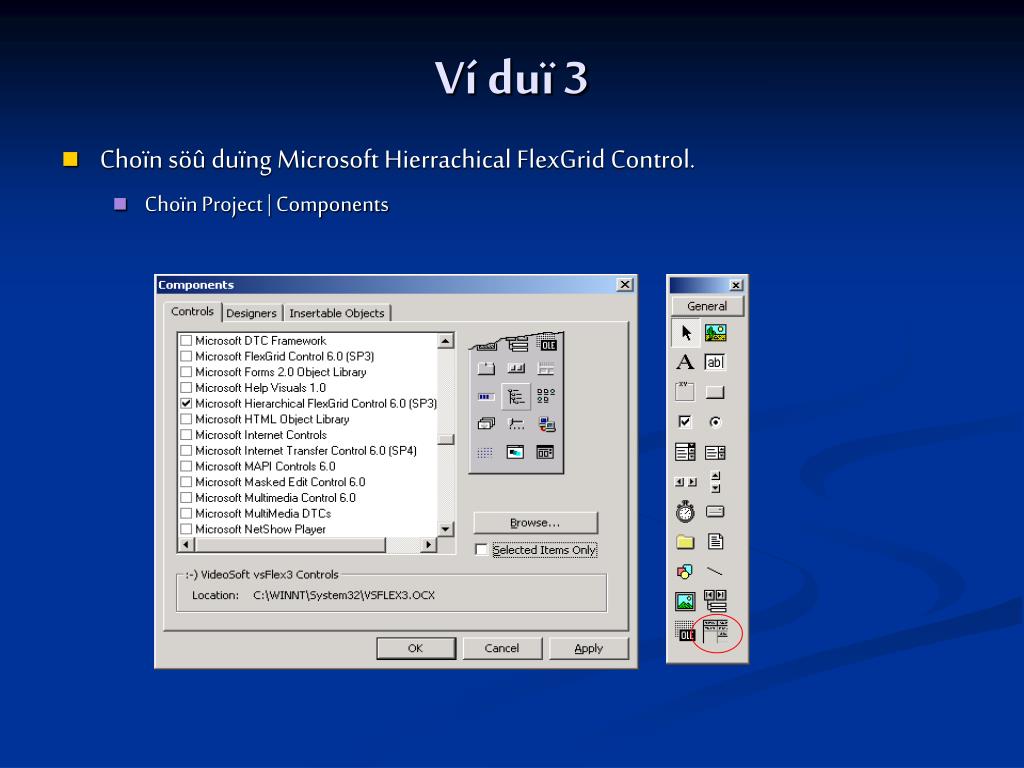1024x768 pixels.
Task: Select the Line tool in toolbox
Action: pyautogui.click(x=715, y=571)
